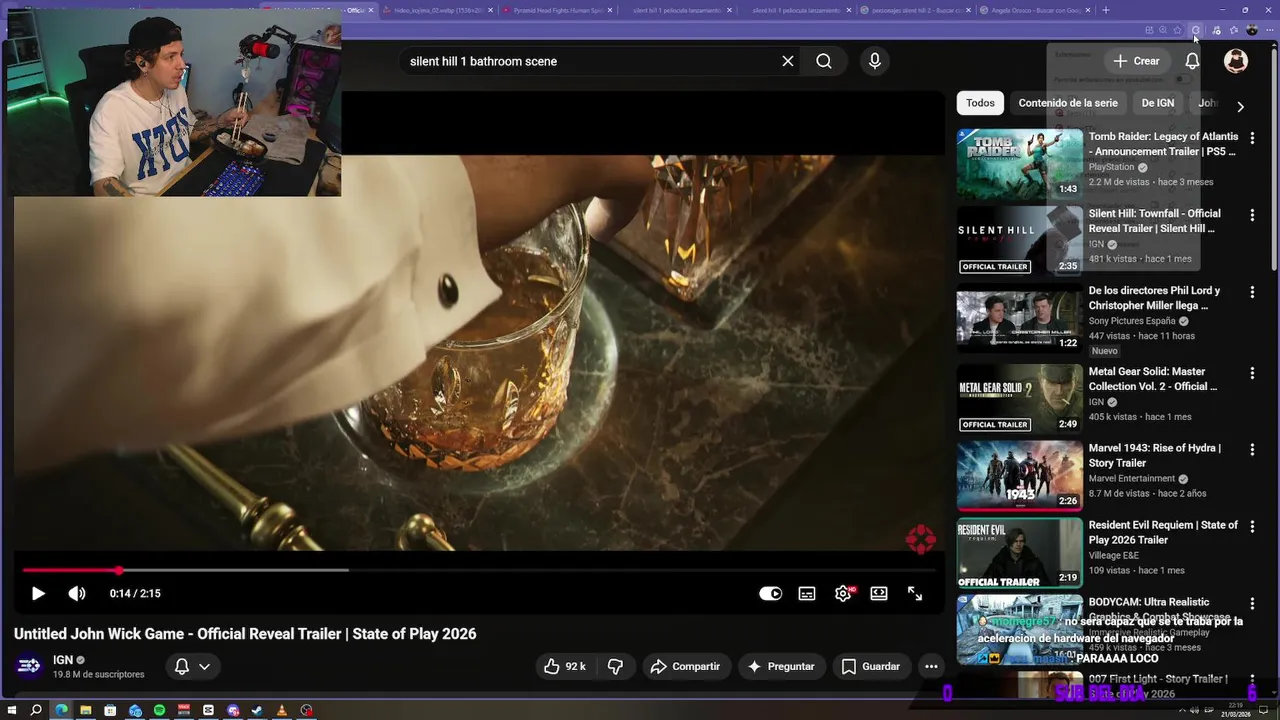Select the Todos filter chip

pyautogui.click(x=980, y=103)
